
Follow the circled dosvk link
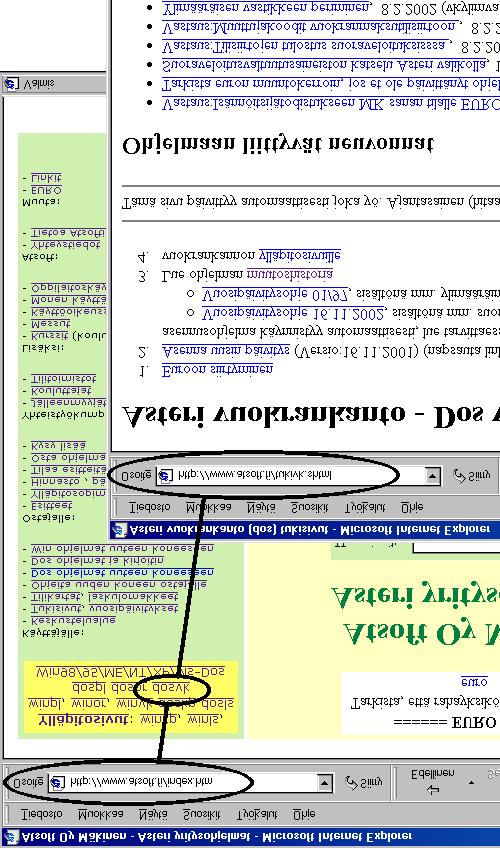pos(171,688)
